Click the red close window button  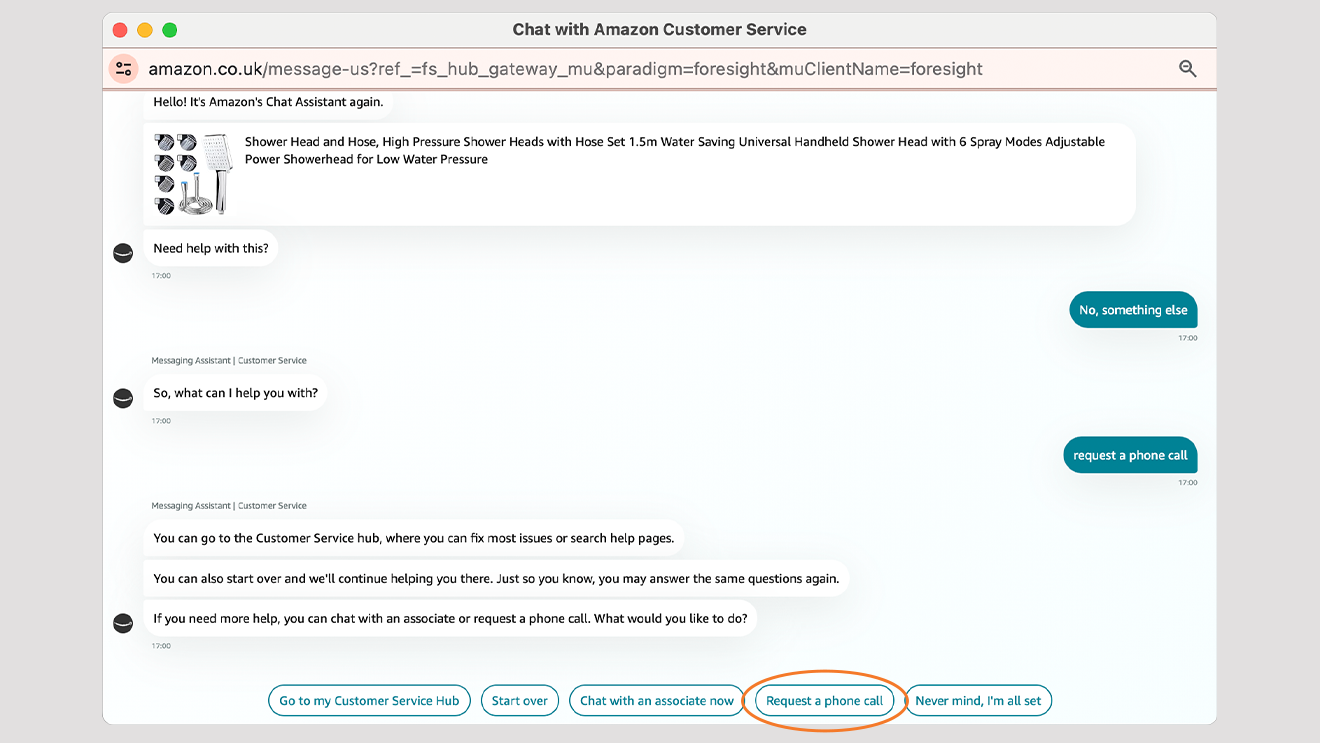[x=120, y=30]
